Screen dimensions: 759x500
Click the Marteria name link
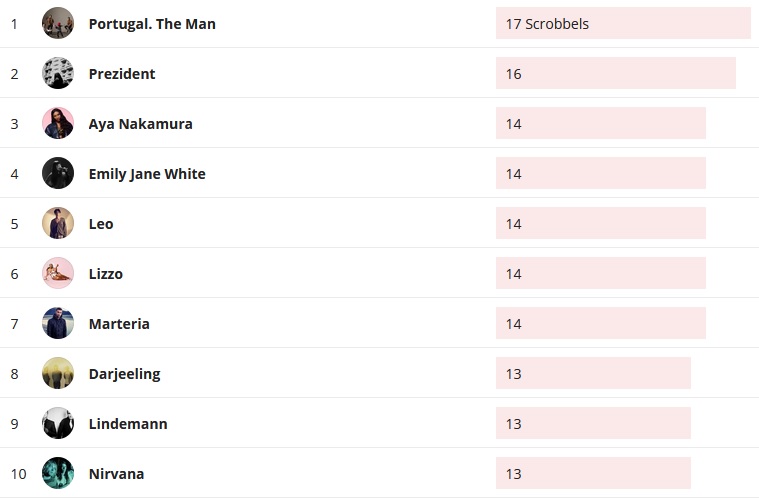pyautogui.click(x=119, y=324)
